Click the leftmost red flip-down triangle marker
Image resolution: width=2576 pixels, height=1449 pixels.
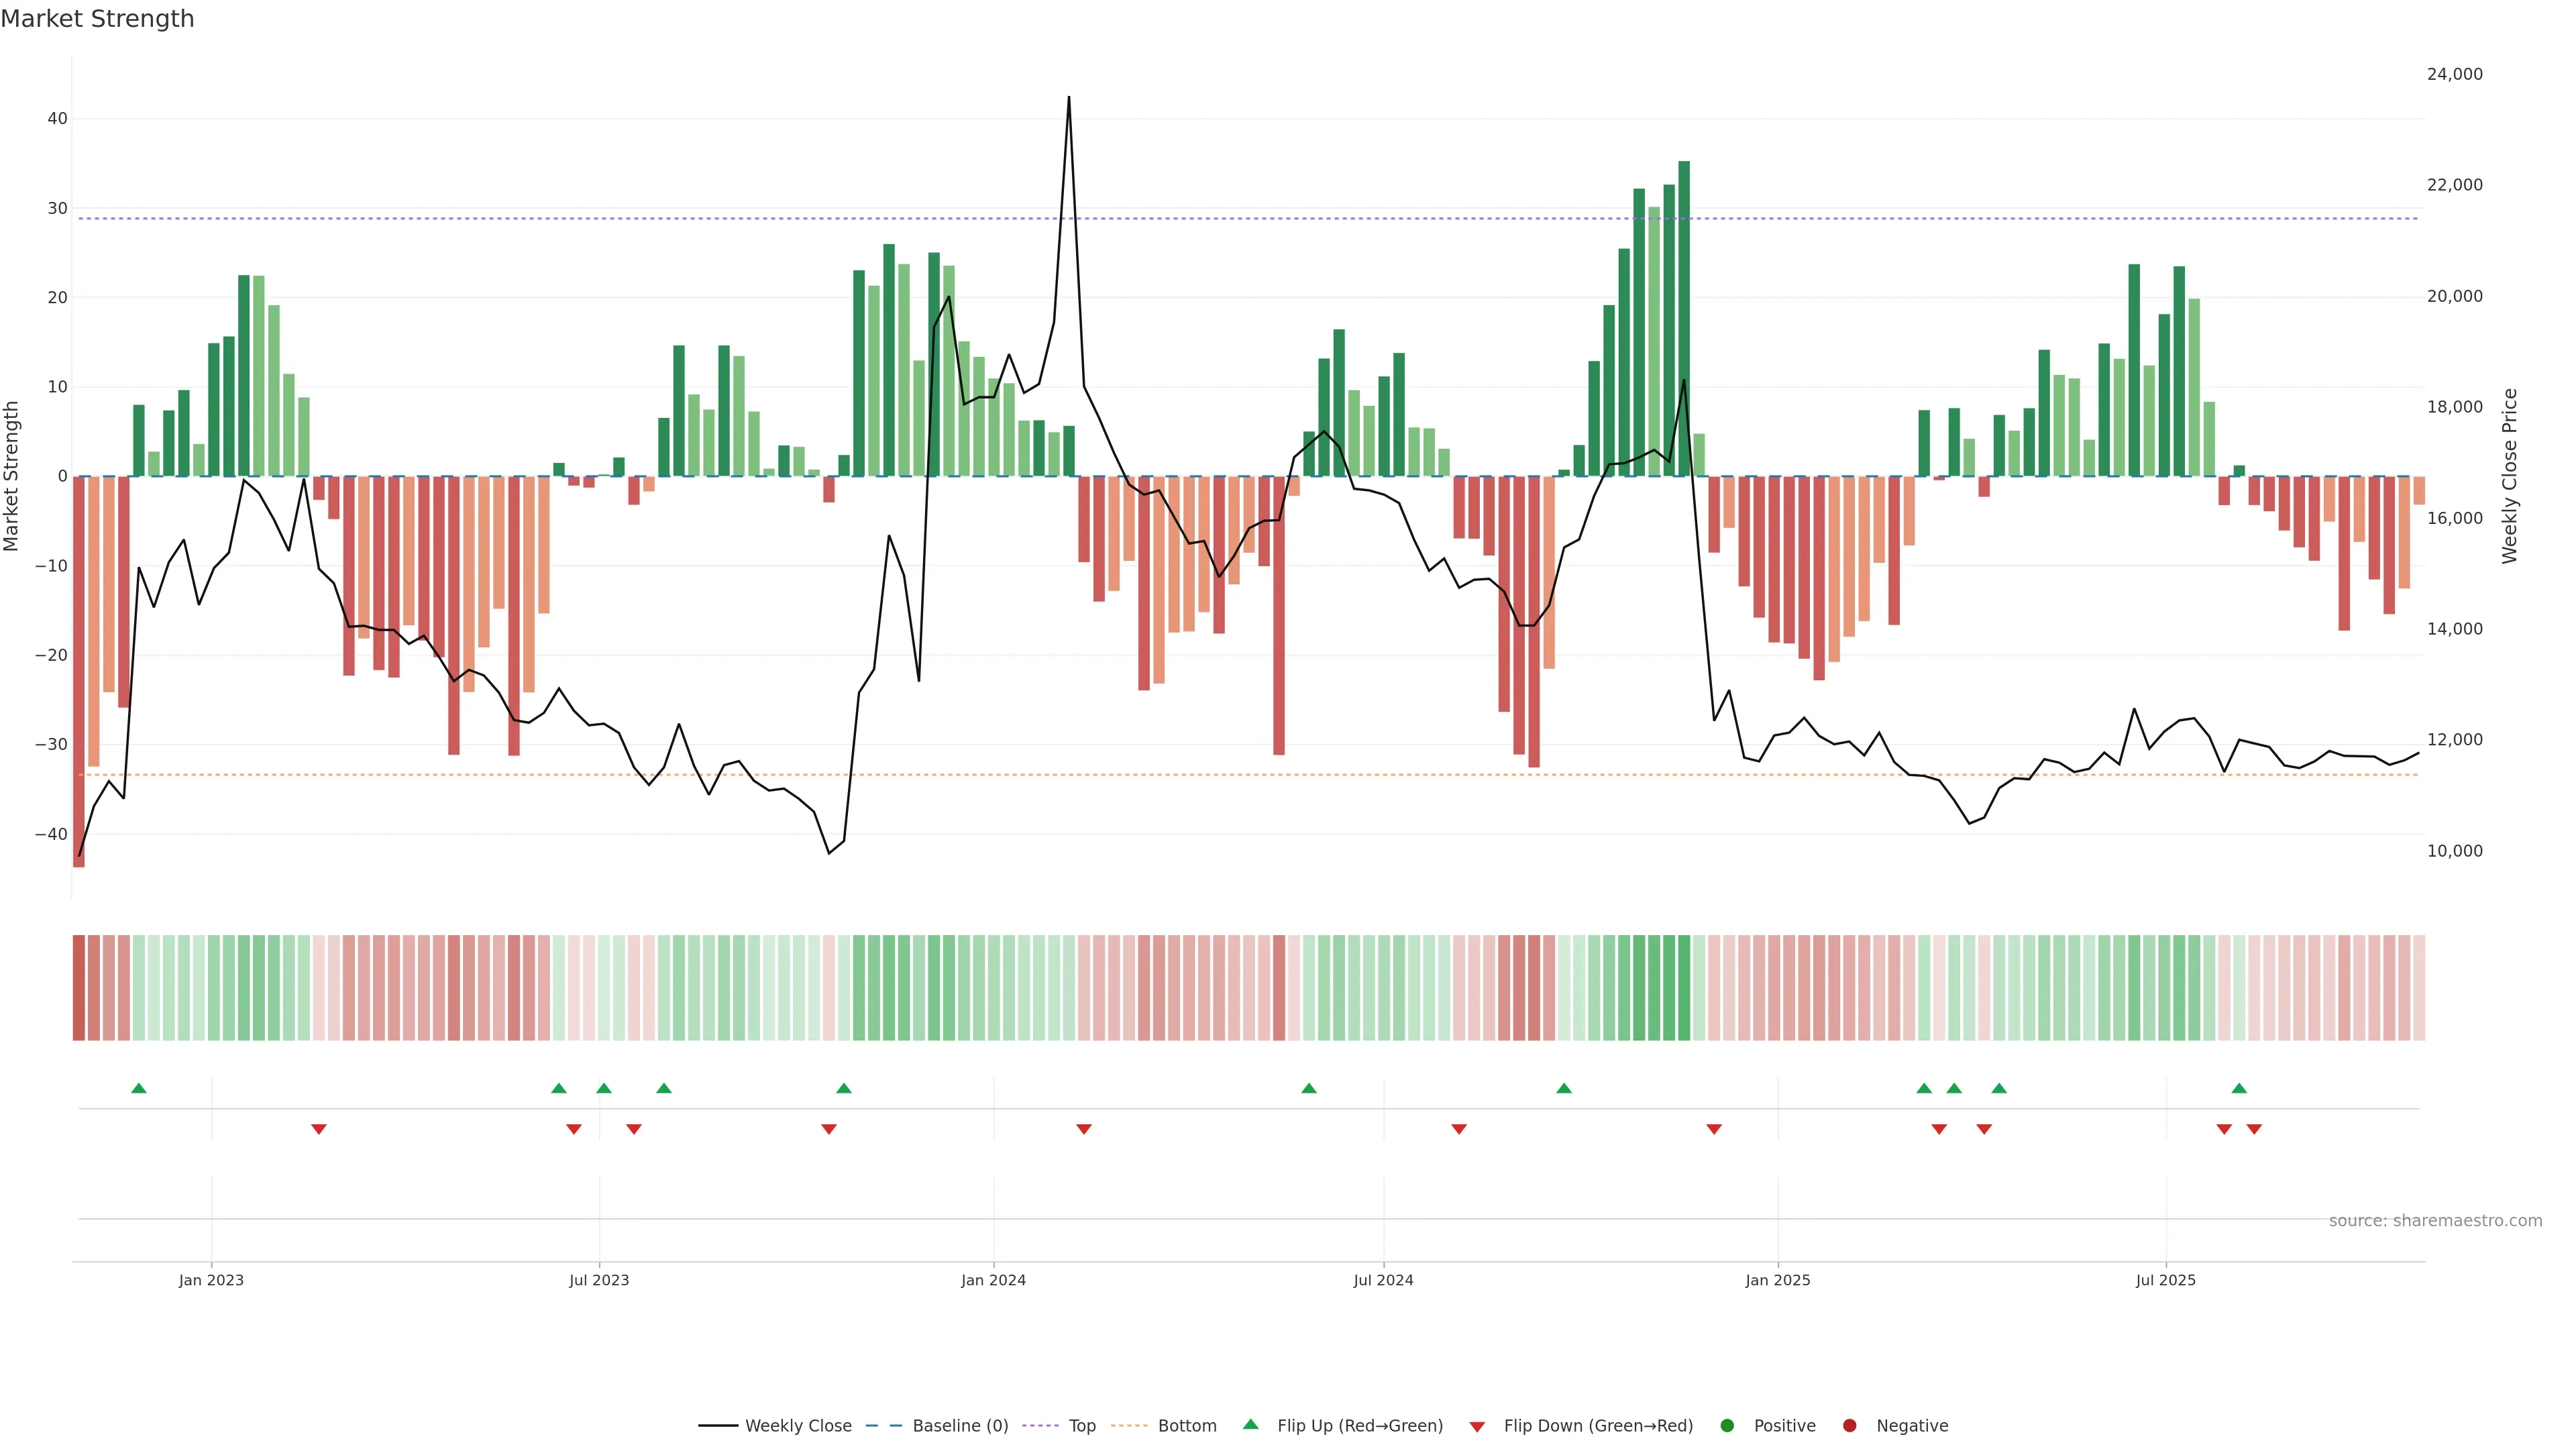click(x=319, y=1129)
